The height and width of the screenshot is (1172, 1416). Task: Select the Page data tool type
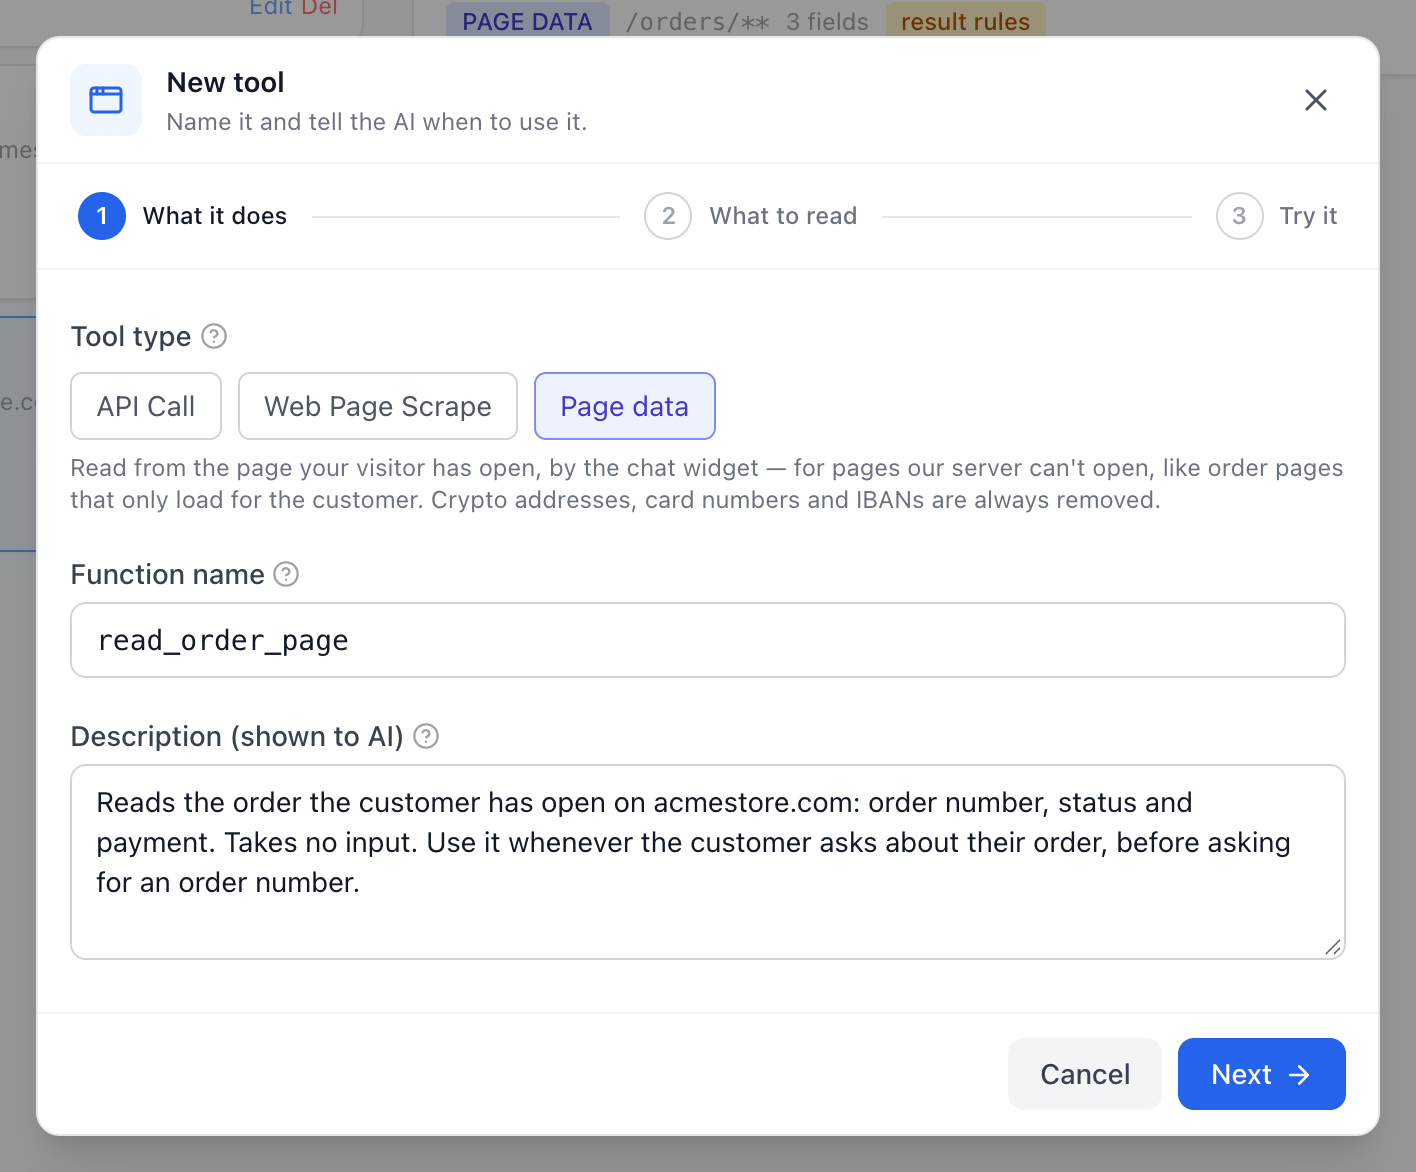[625, 406]
